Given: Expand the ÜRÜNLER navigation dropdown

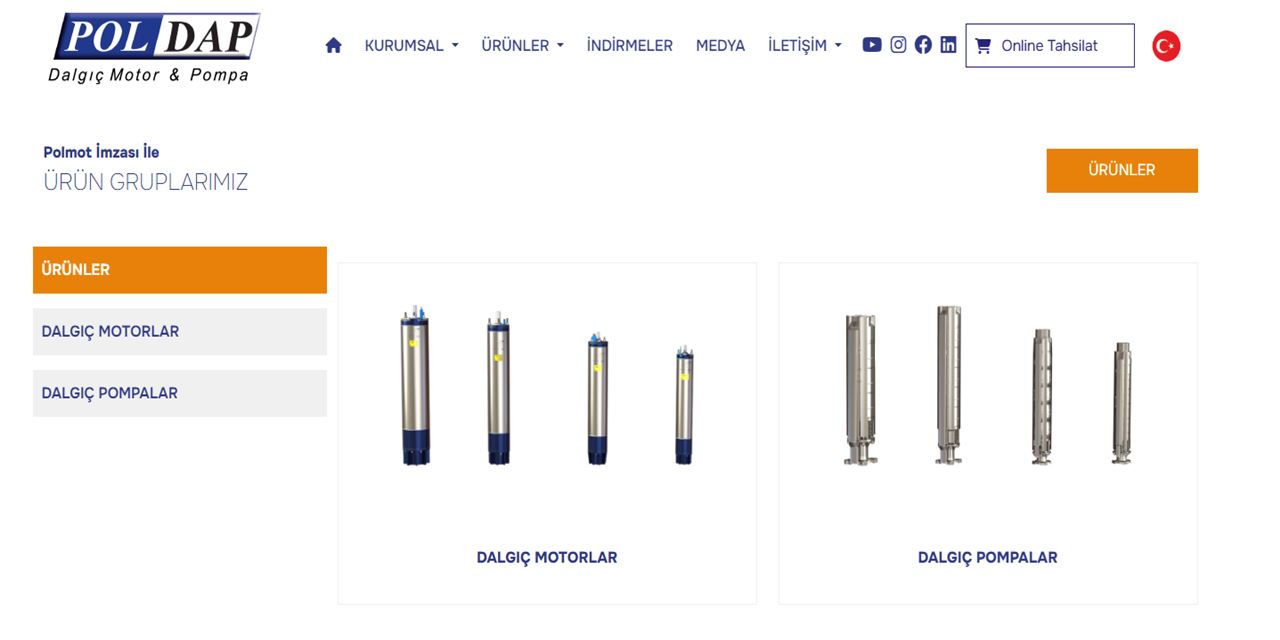Looking at the screenshot, I should coord(522,46).
